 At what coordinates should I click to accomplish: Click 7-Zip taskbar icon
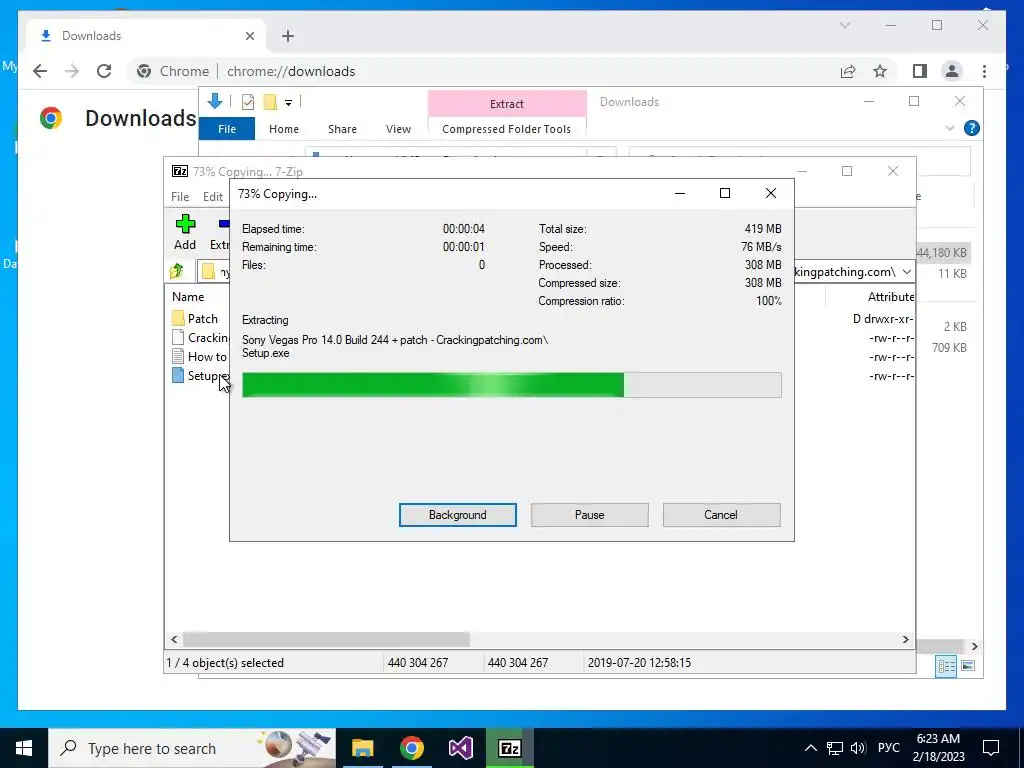(509, 748)
